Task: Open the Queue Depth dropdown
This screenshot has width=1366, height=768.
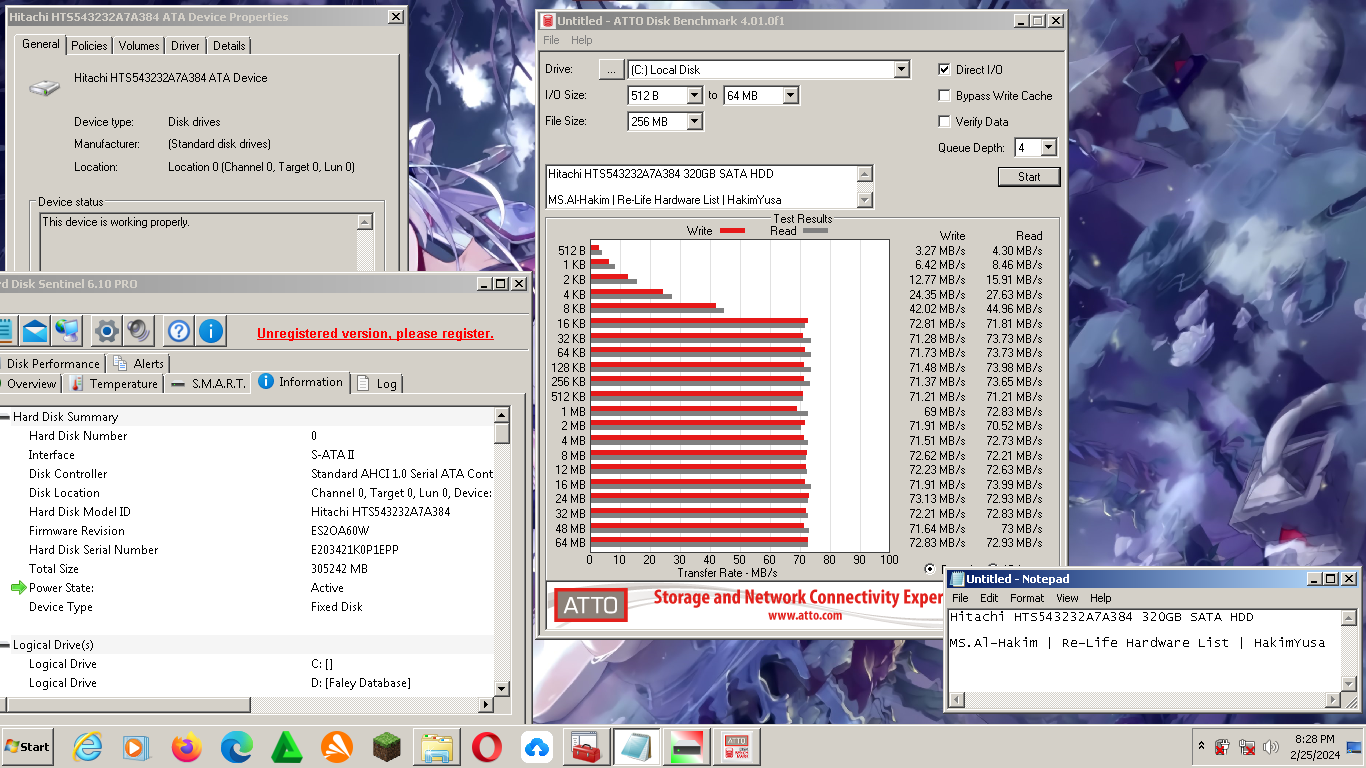Action: [1048, 147]
